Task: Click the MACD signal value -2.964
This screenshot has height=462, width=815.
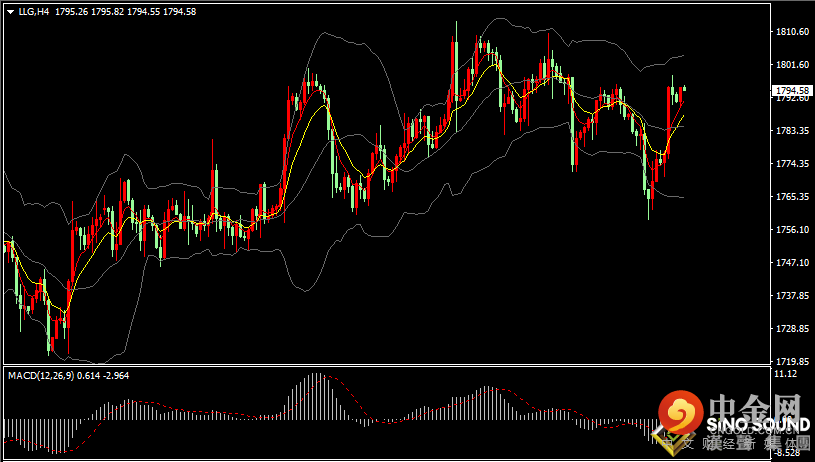Action: coord(114,375)
